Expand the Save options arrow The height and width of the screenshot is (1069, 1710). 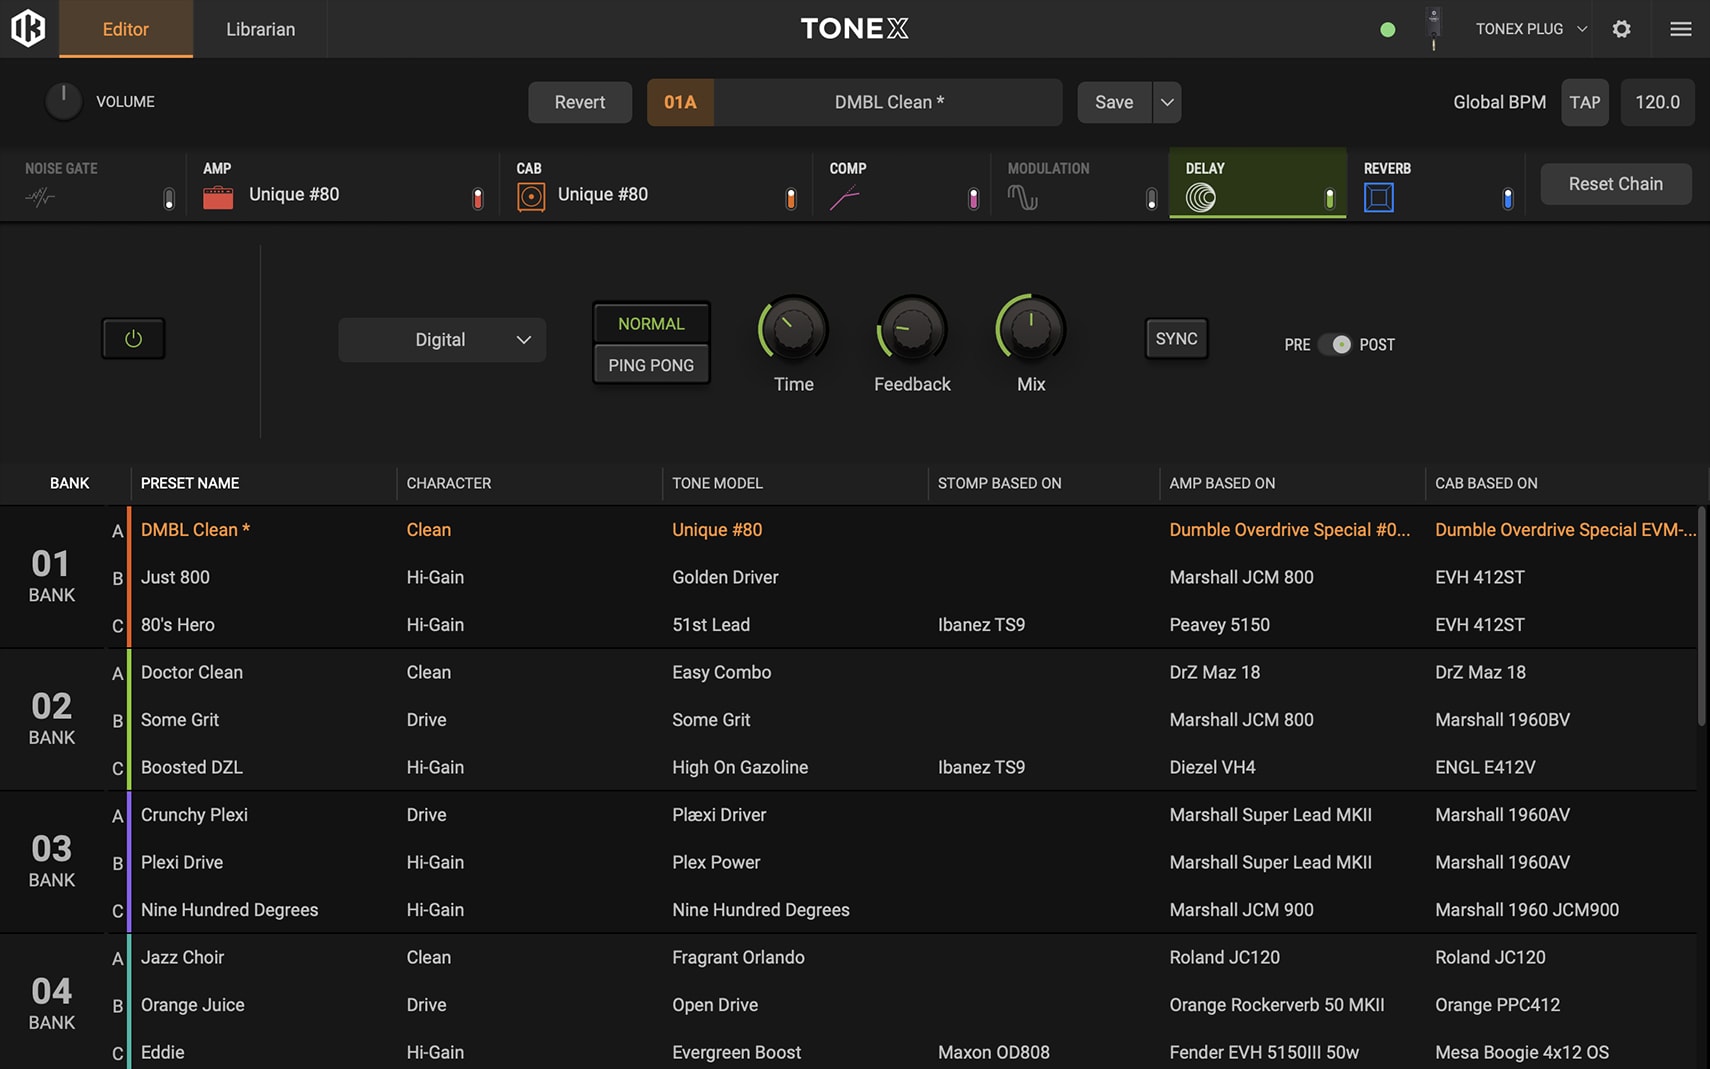1167,102
